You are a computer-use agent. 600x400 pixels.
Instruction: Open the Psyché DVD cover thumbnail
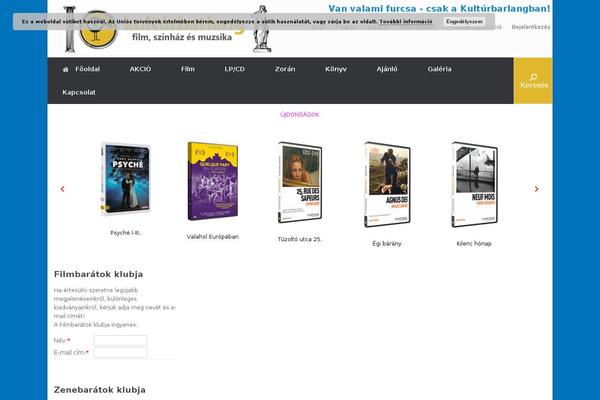tap(126, 178)
